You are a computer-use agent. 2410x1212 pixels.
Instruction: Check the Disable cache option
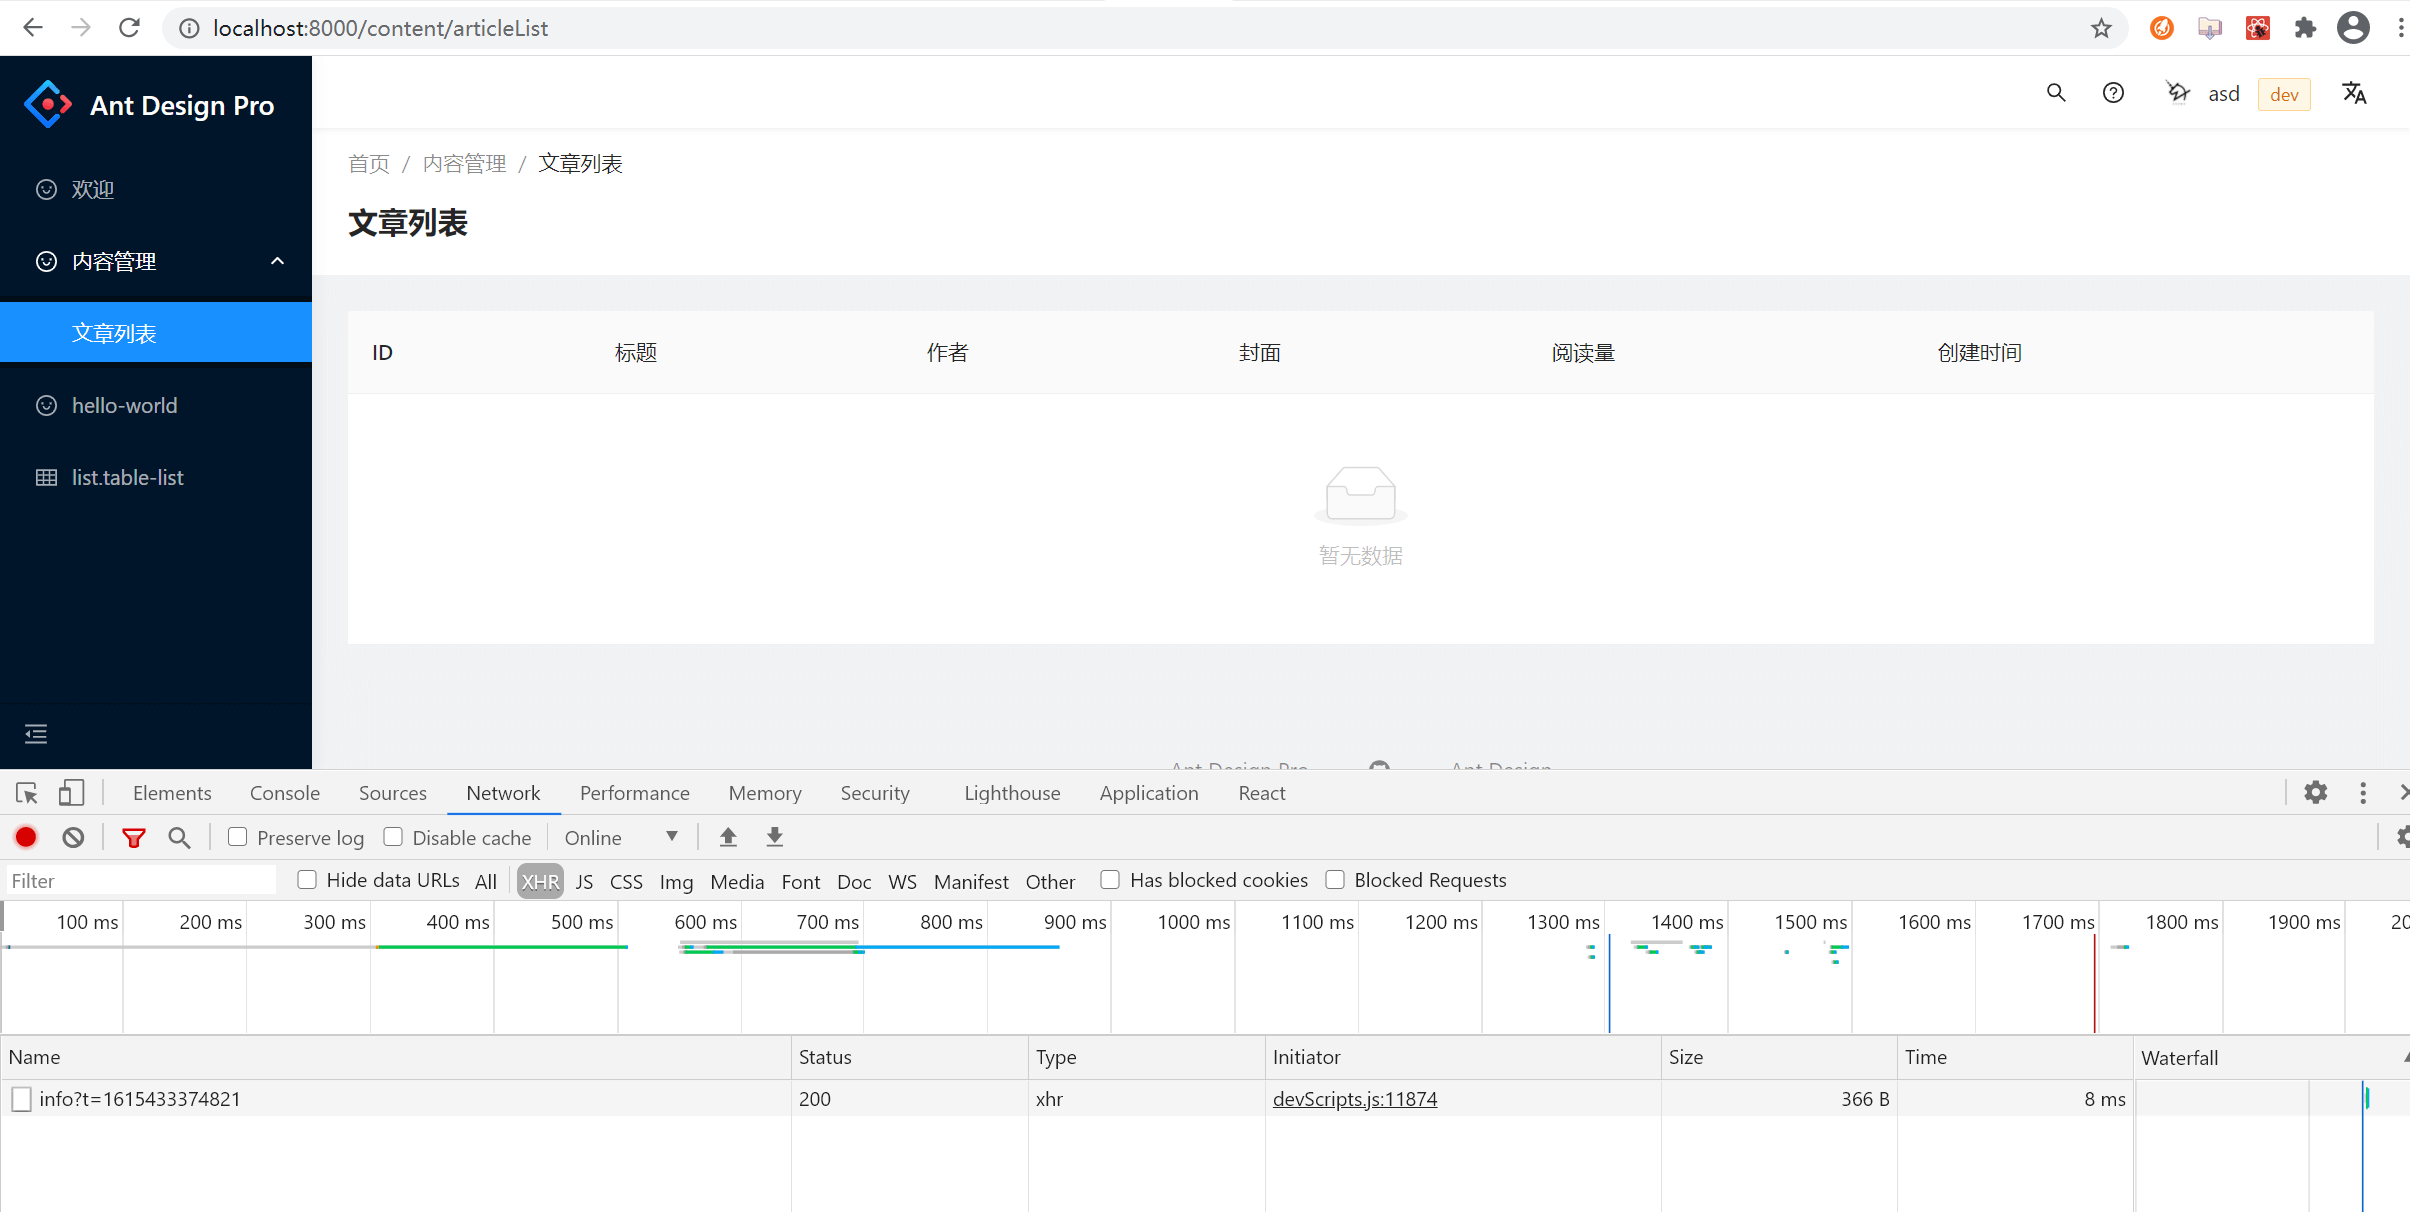pyautogui.click(x=393, y=837)
